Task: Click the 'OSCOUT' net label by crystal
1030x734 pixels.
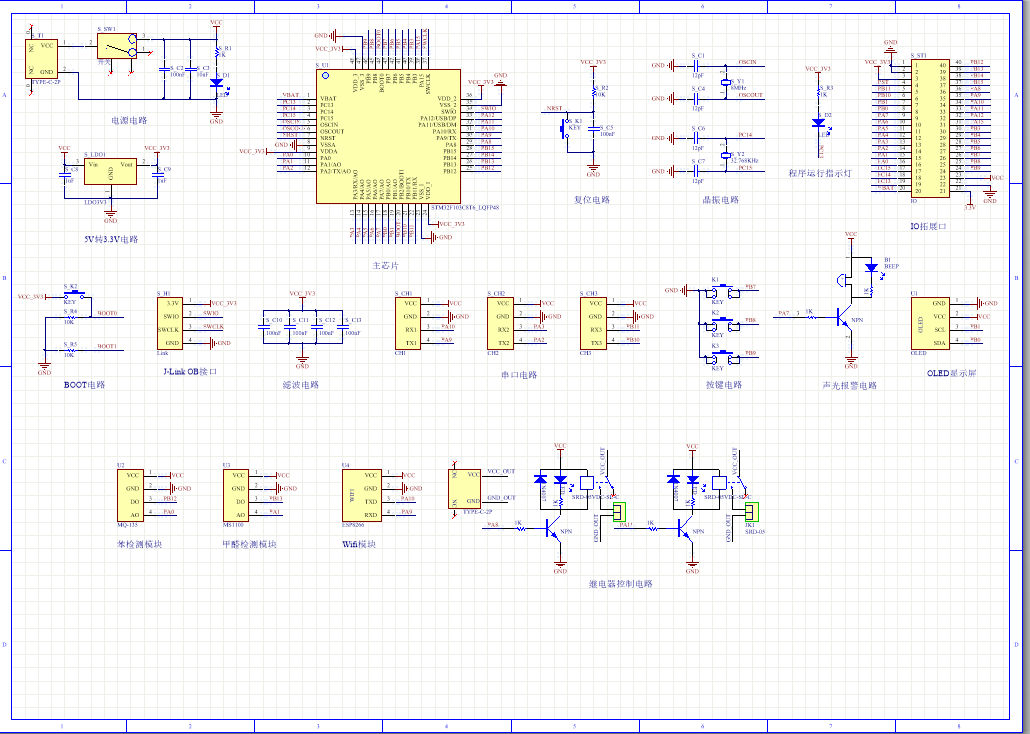Action: coord(751,95)
